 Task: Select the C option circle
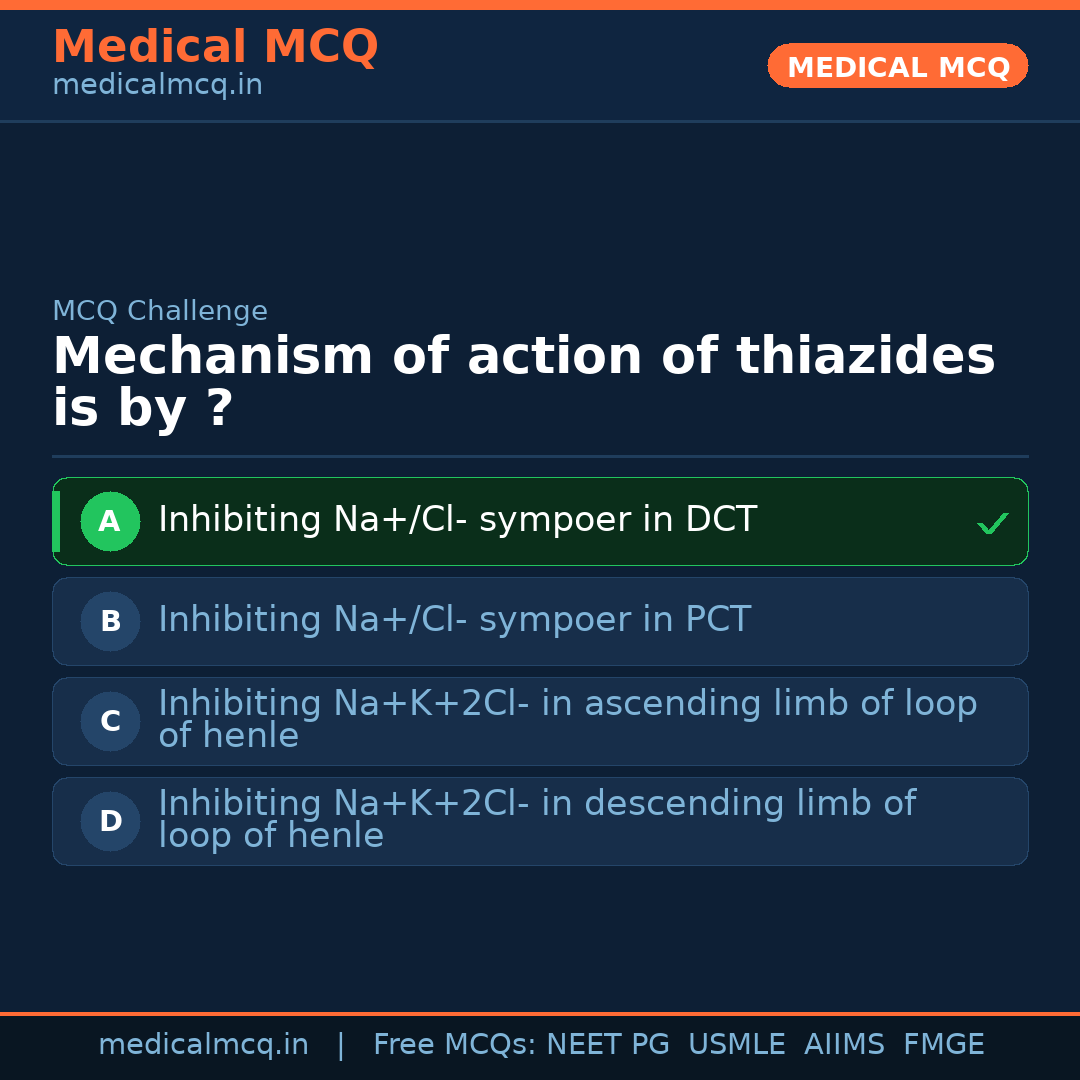[110, 721]
